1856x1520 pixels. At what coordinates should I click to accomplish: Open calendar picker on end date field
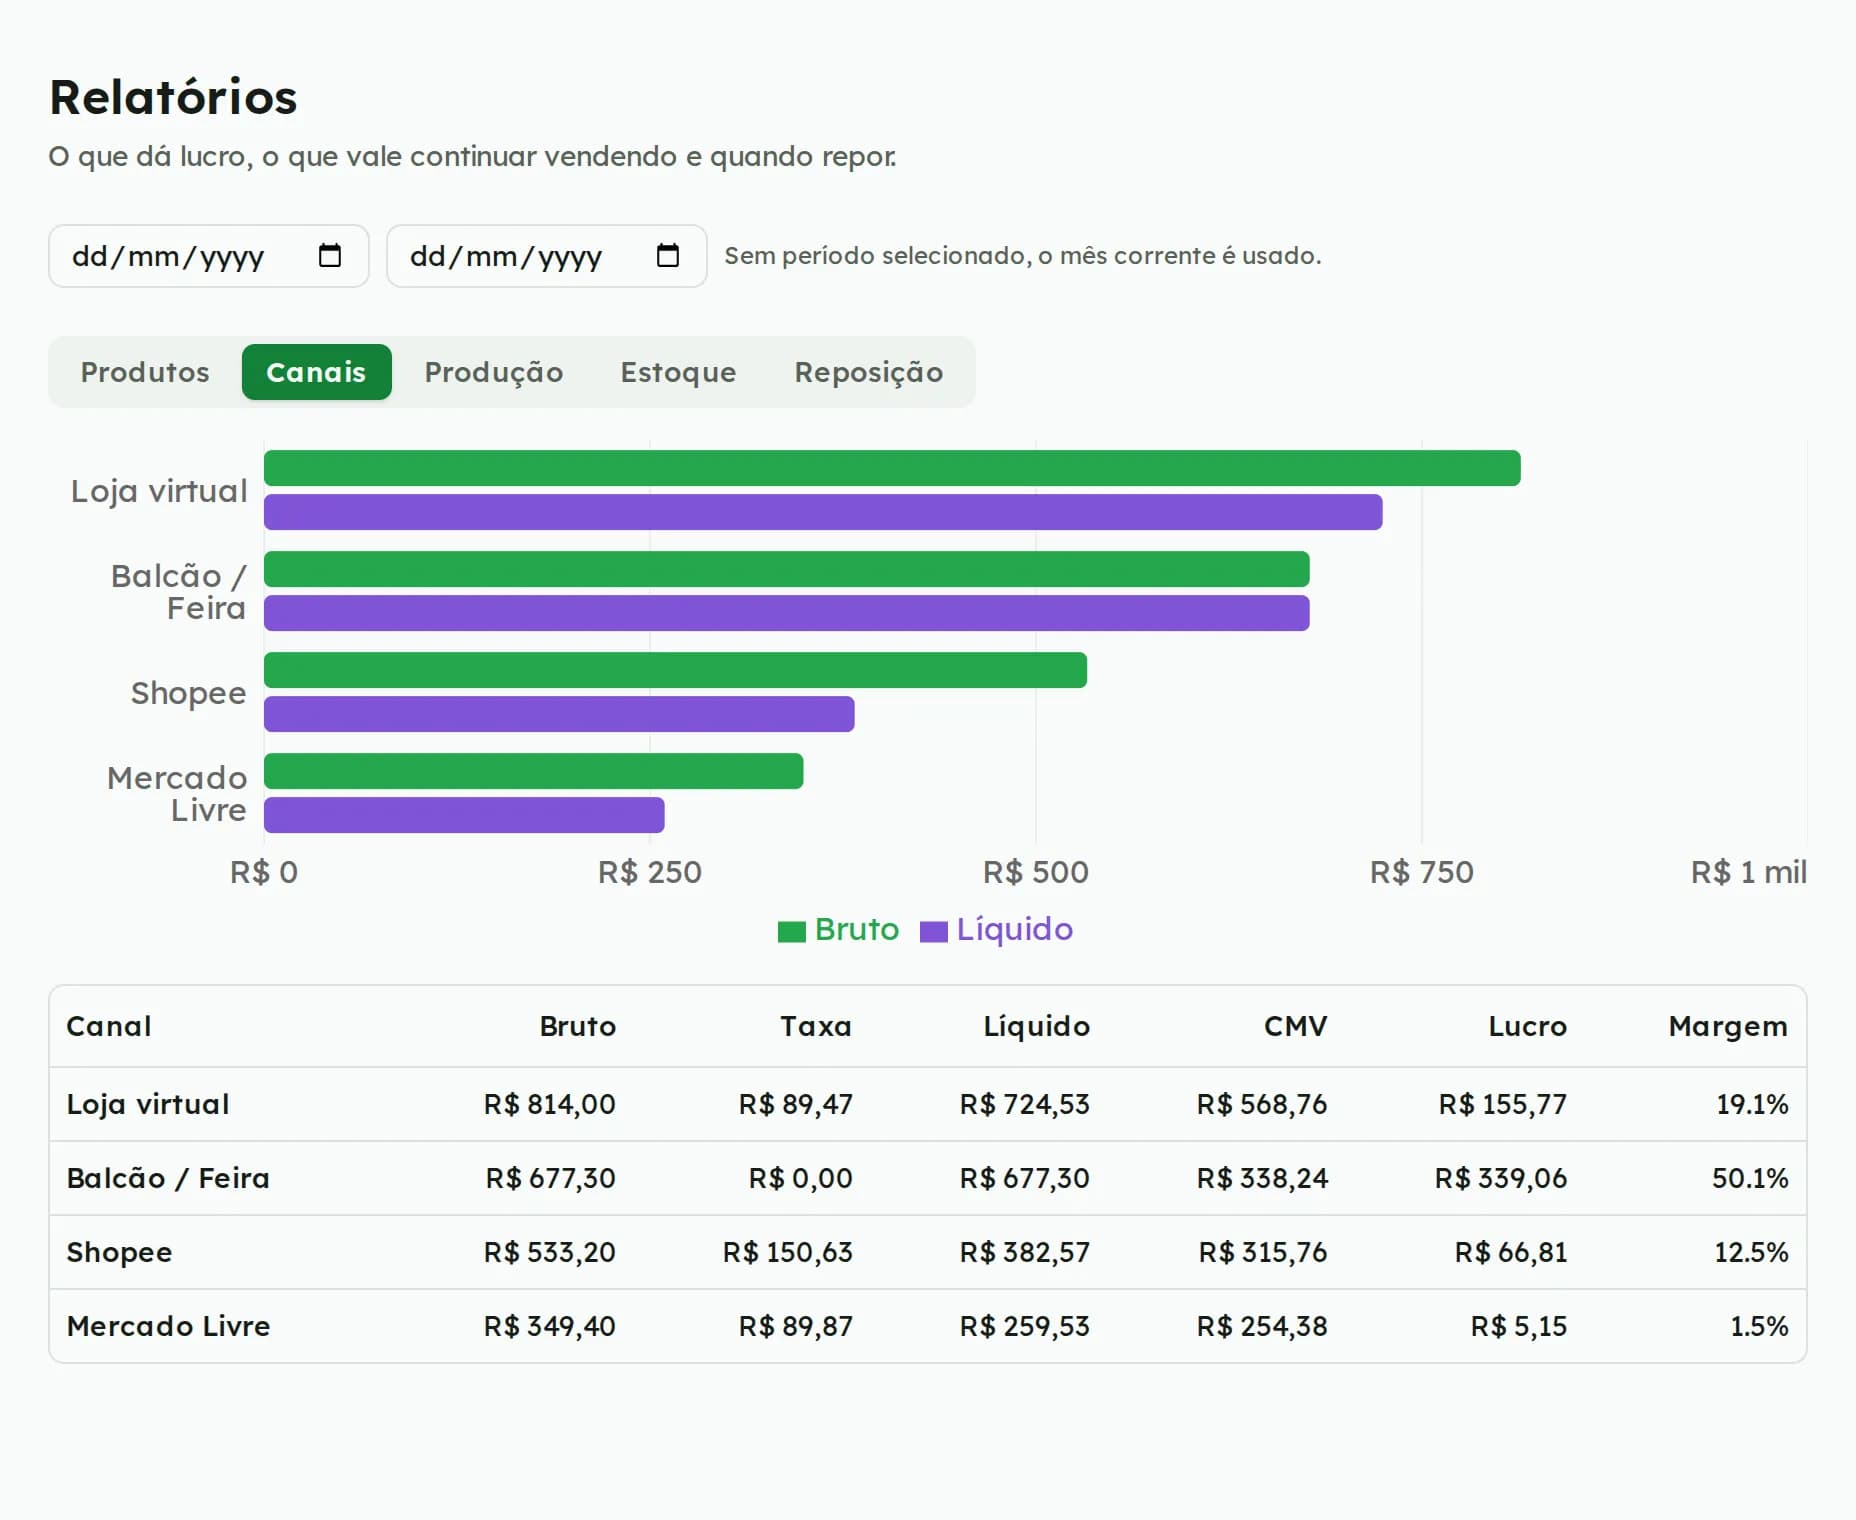tap(667, 256)
